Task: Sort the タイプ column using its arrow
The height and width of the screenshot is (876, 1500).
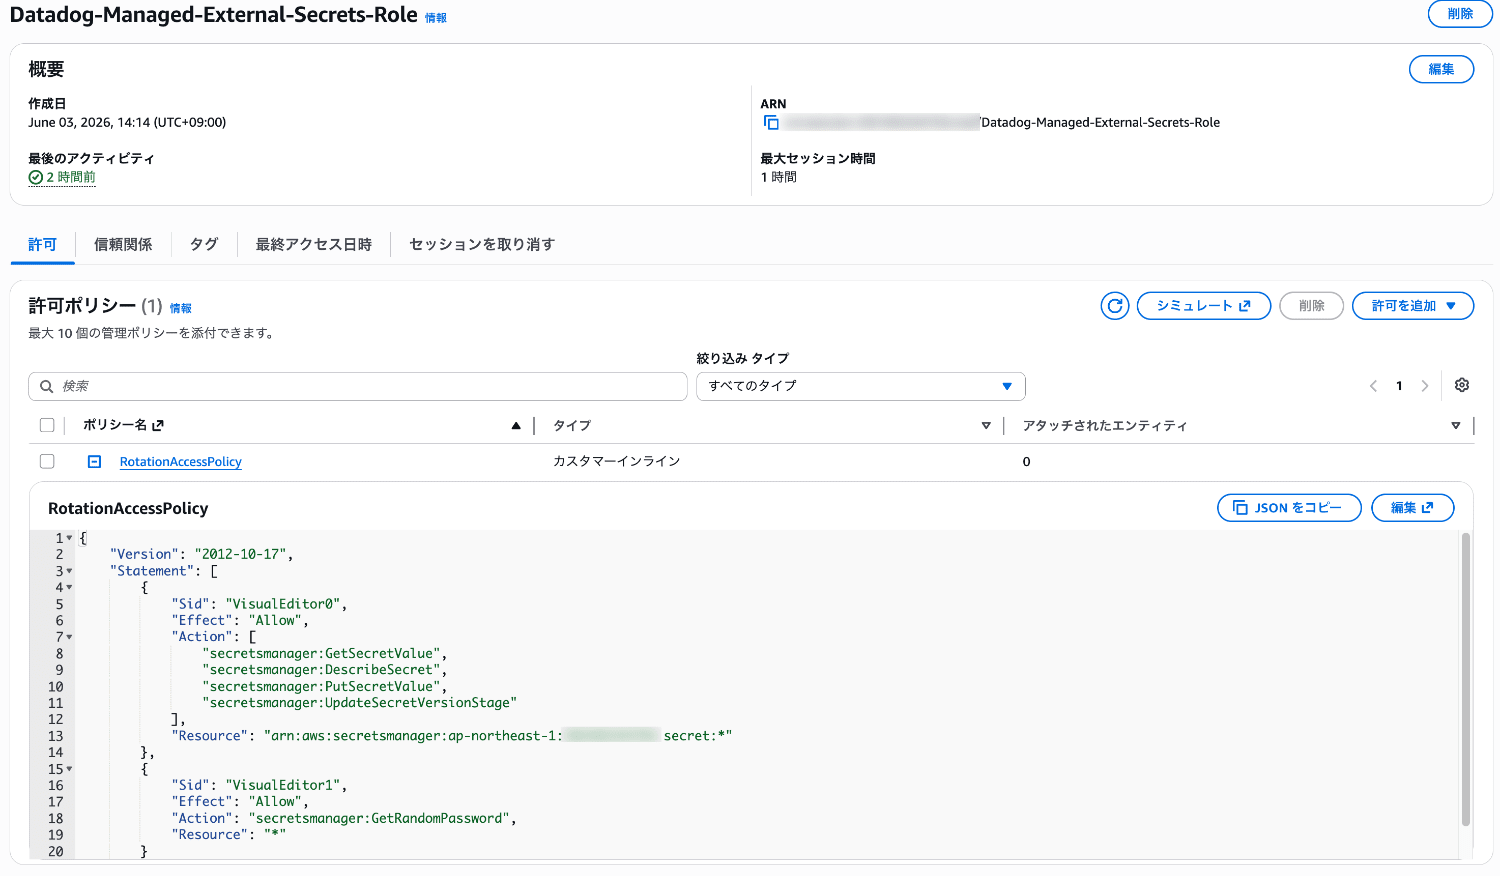Action: [986, 425]
